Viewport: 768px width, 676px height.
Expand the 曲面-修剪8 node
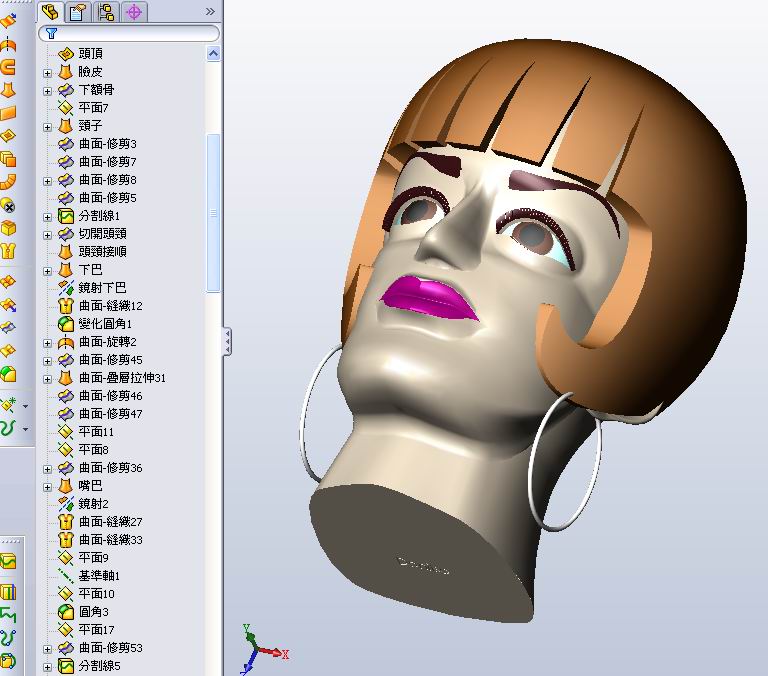click(x=48, y=181)
